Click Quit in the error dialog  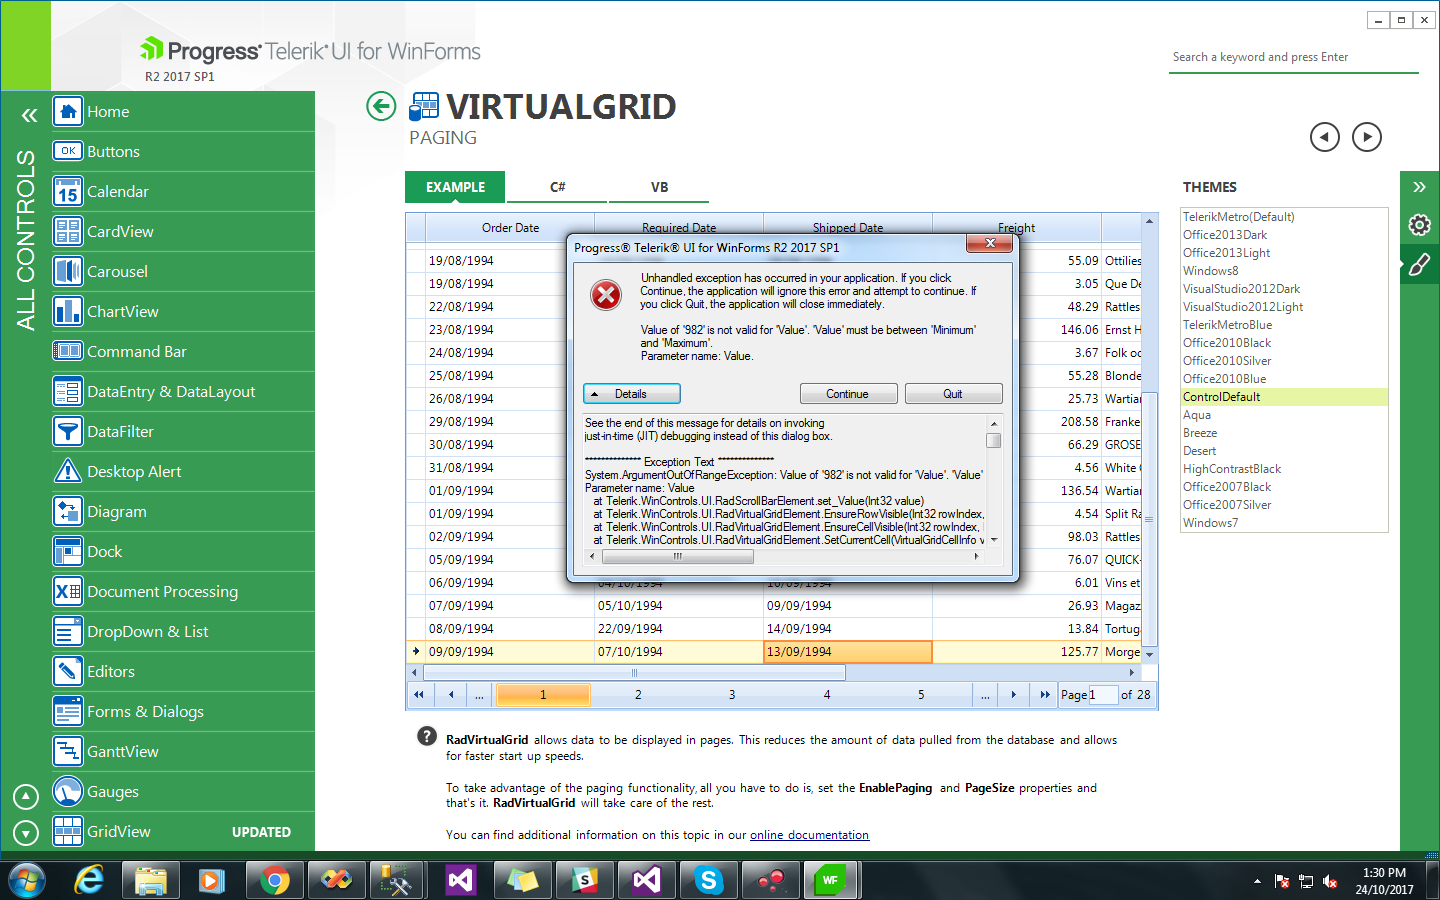coord(953,394)
